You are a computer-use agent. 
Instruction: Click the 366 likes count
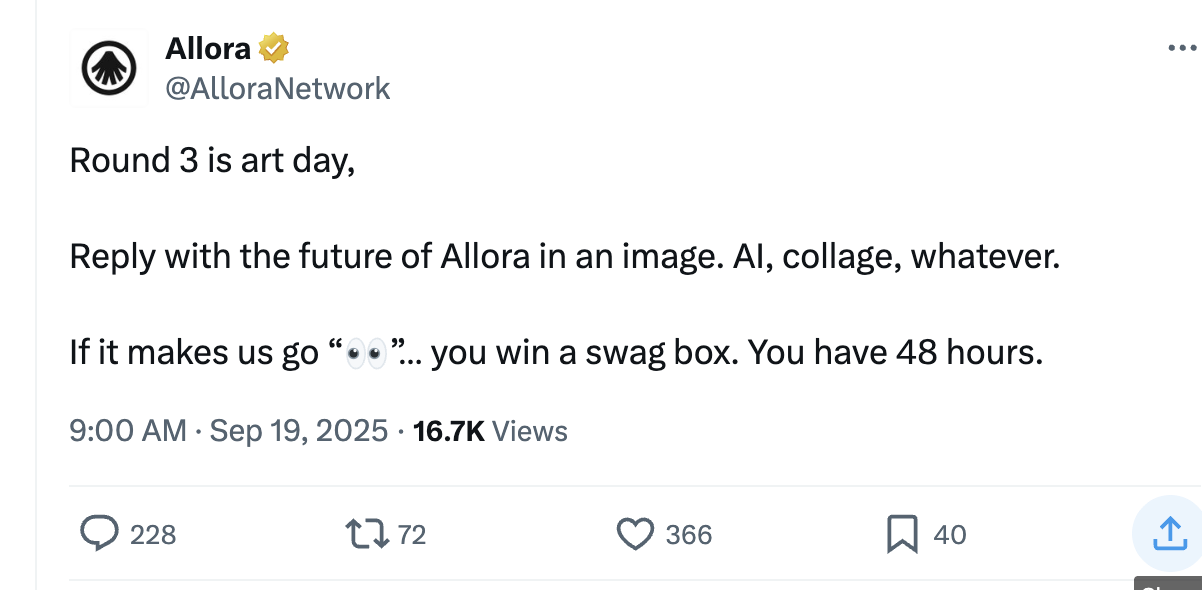click(x=689, y=535)
